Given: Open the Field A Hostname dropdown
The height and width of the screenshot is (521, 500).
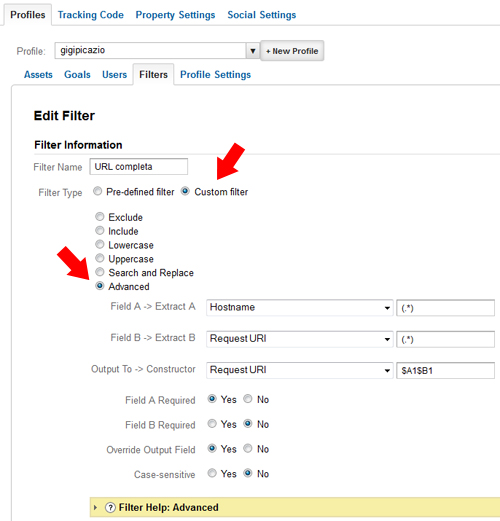Looking at the screenshot, I should coord(300,307).
